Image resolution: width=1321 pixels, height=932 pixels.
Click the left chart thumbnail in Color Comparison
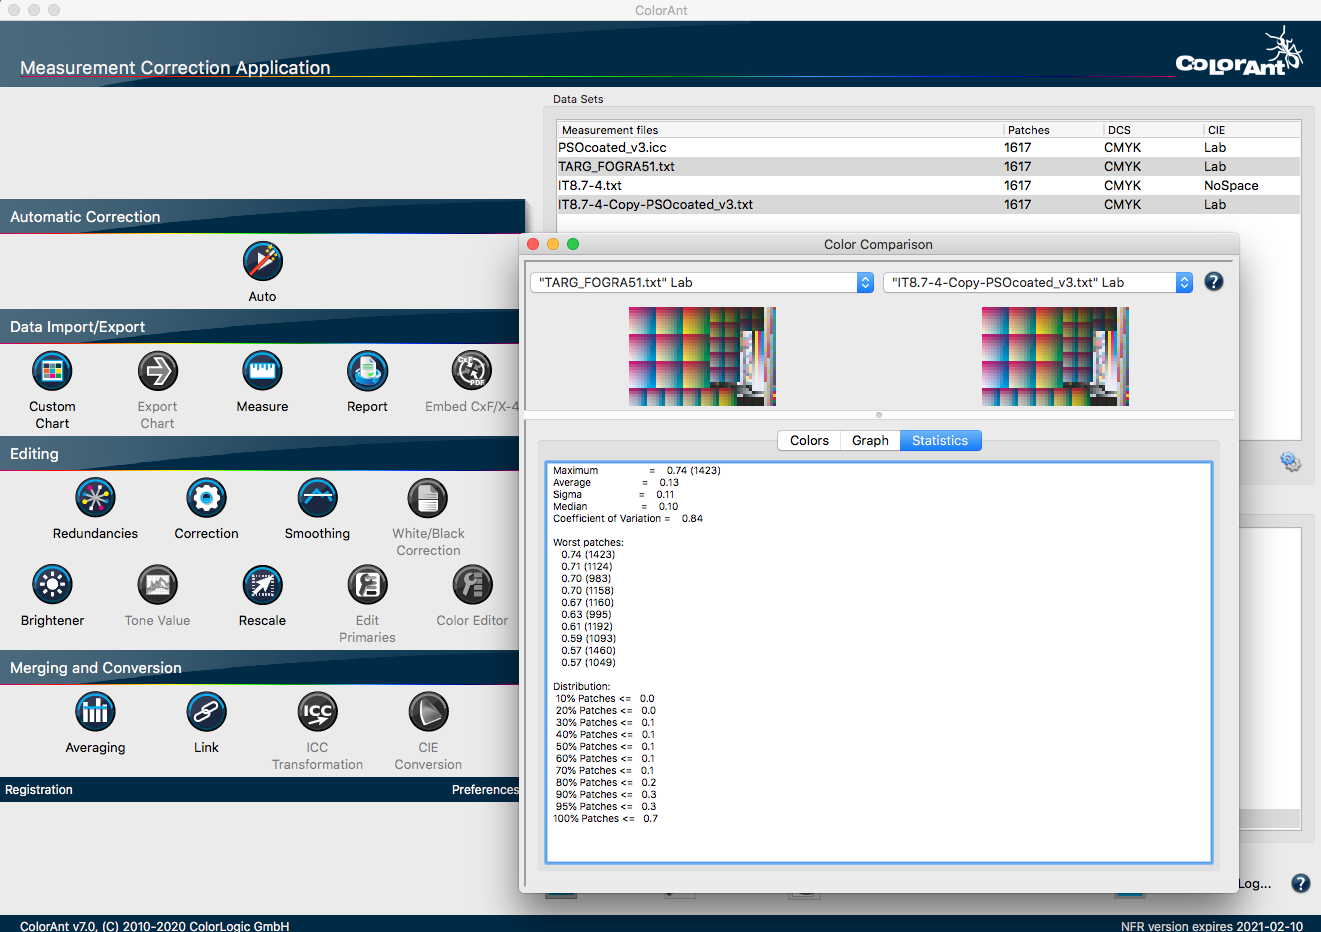pyautogui.click(x=702, y=356)
